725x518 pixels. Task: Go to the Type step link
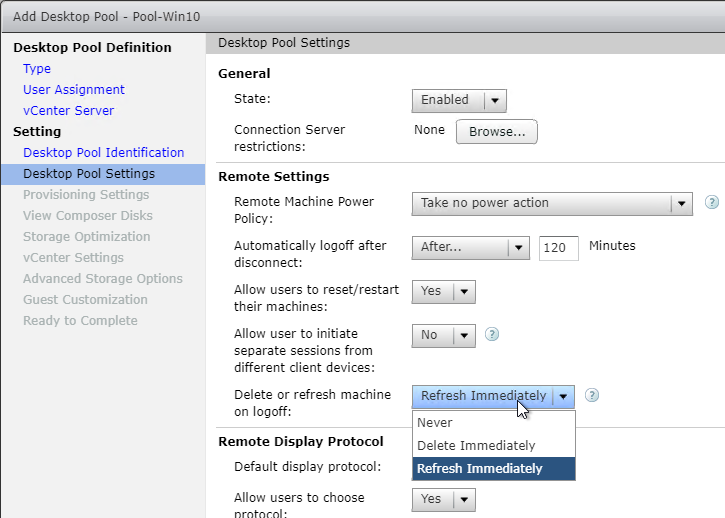pos(37,68)
